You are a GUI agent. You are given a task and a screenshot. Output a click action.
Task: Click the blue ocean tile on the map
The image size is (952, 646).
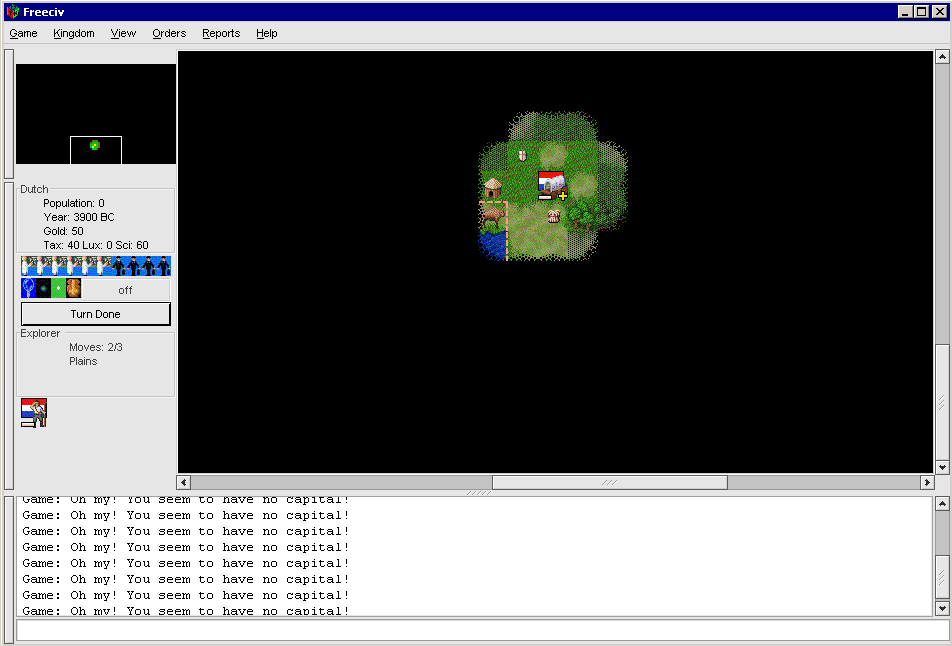(x=492, y=245)
